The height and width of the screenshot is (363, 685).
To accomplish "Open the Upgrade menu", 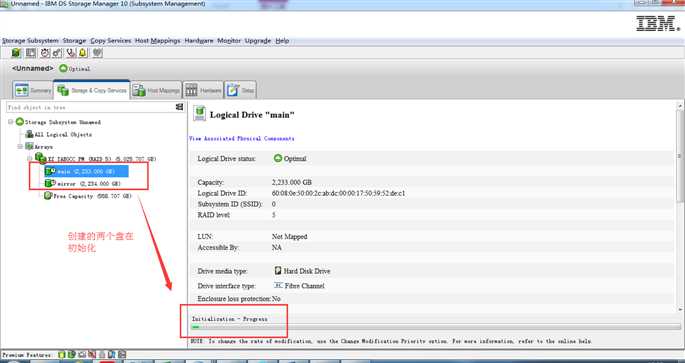I will point(258,41).
